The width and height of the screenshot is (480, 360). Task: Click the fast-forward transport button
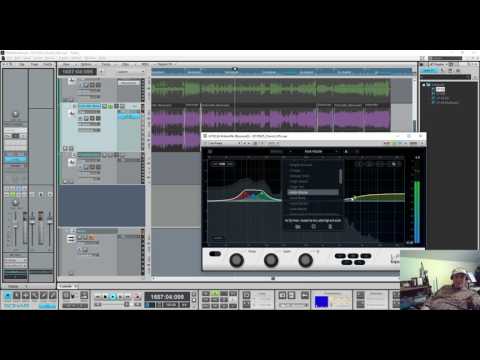pyautogui.click(x=128, y=296)
